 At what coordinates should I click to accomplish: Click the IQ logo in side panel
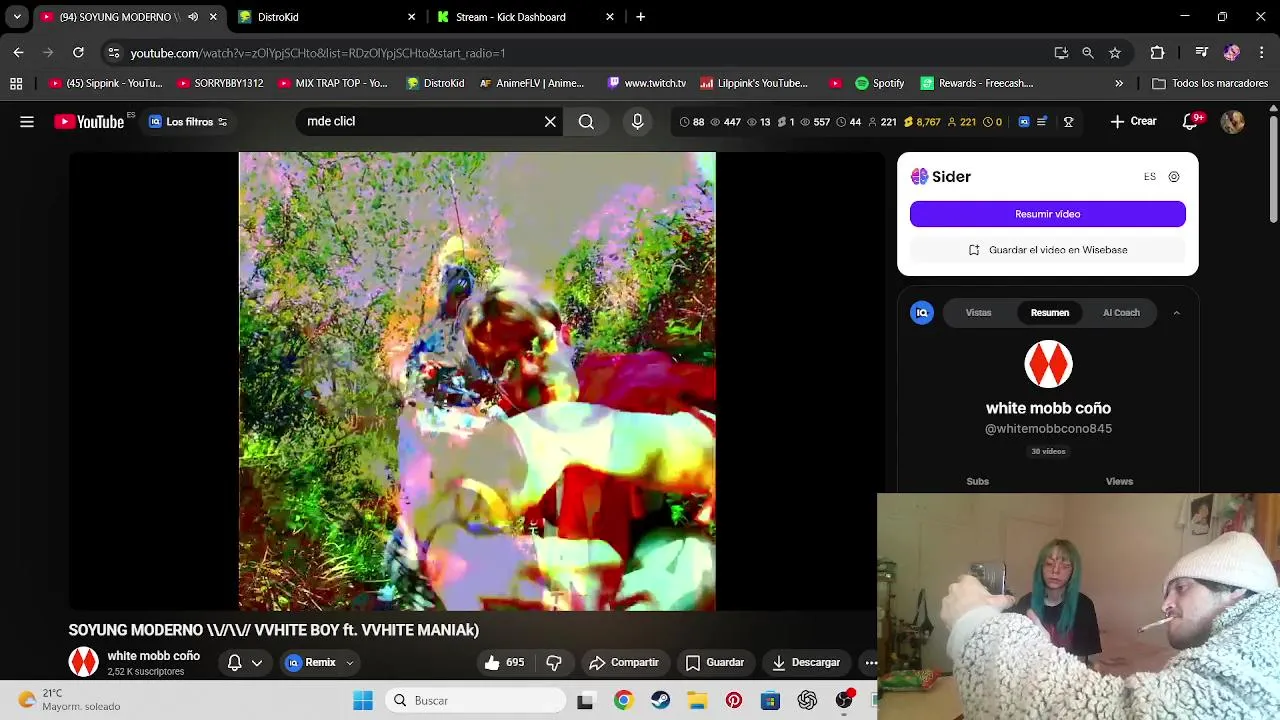click(922, 313)
